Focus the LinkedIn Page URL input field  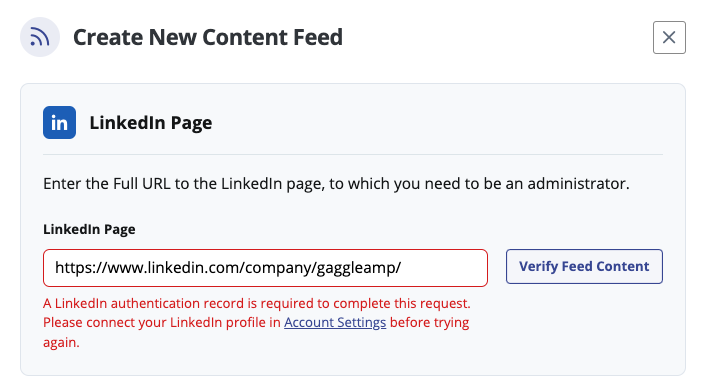(265, 268)
